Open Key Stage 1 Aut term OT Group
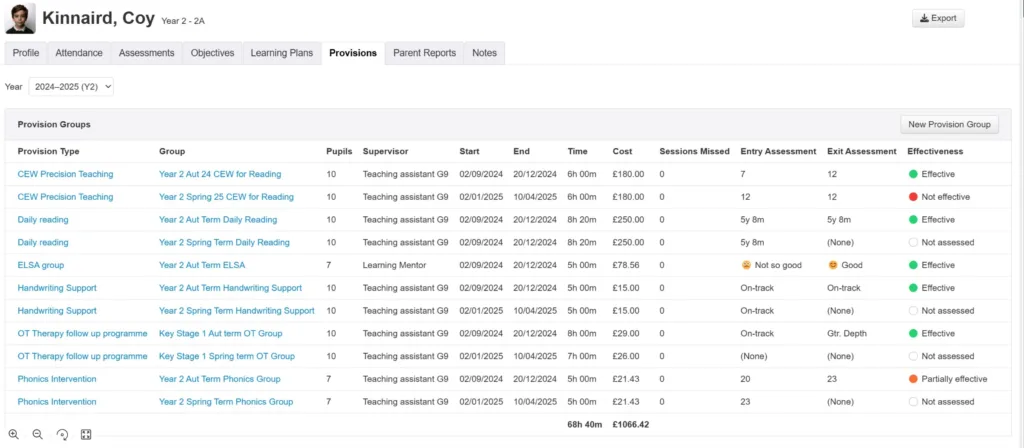Screen dimensions: 1024x448 coord(221,334)
